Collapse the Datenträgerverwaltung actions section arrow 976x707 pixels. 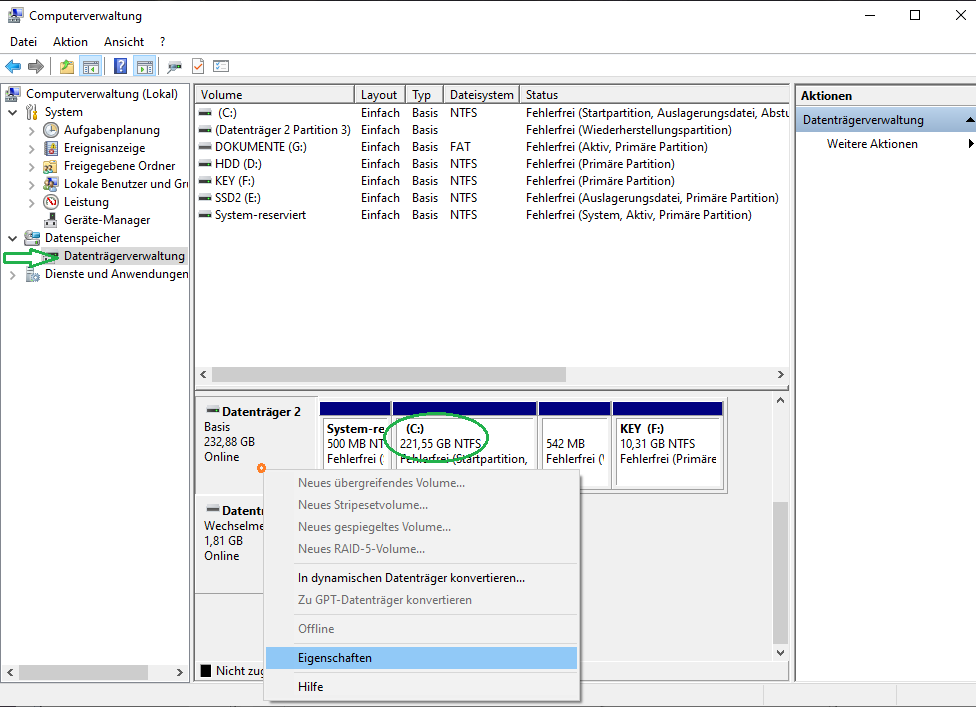click(x=970, y=119)
